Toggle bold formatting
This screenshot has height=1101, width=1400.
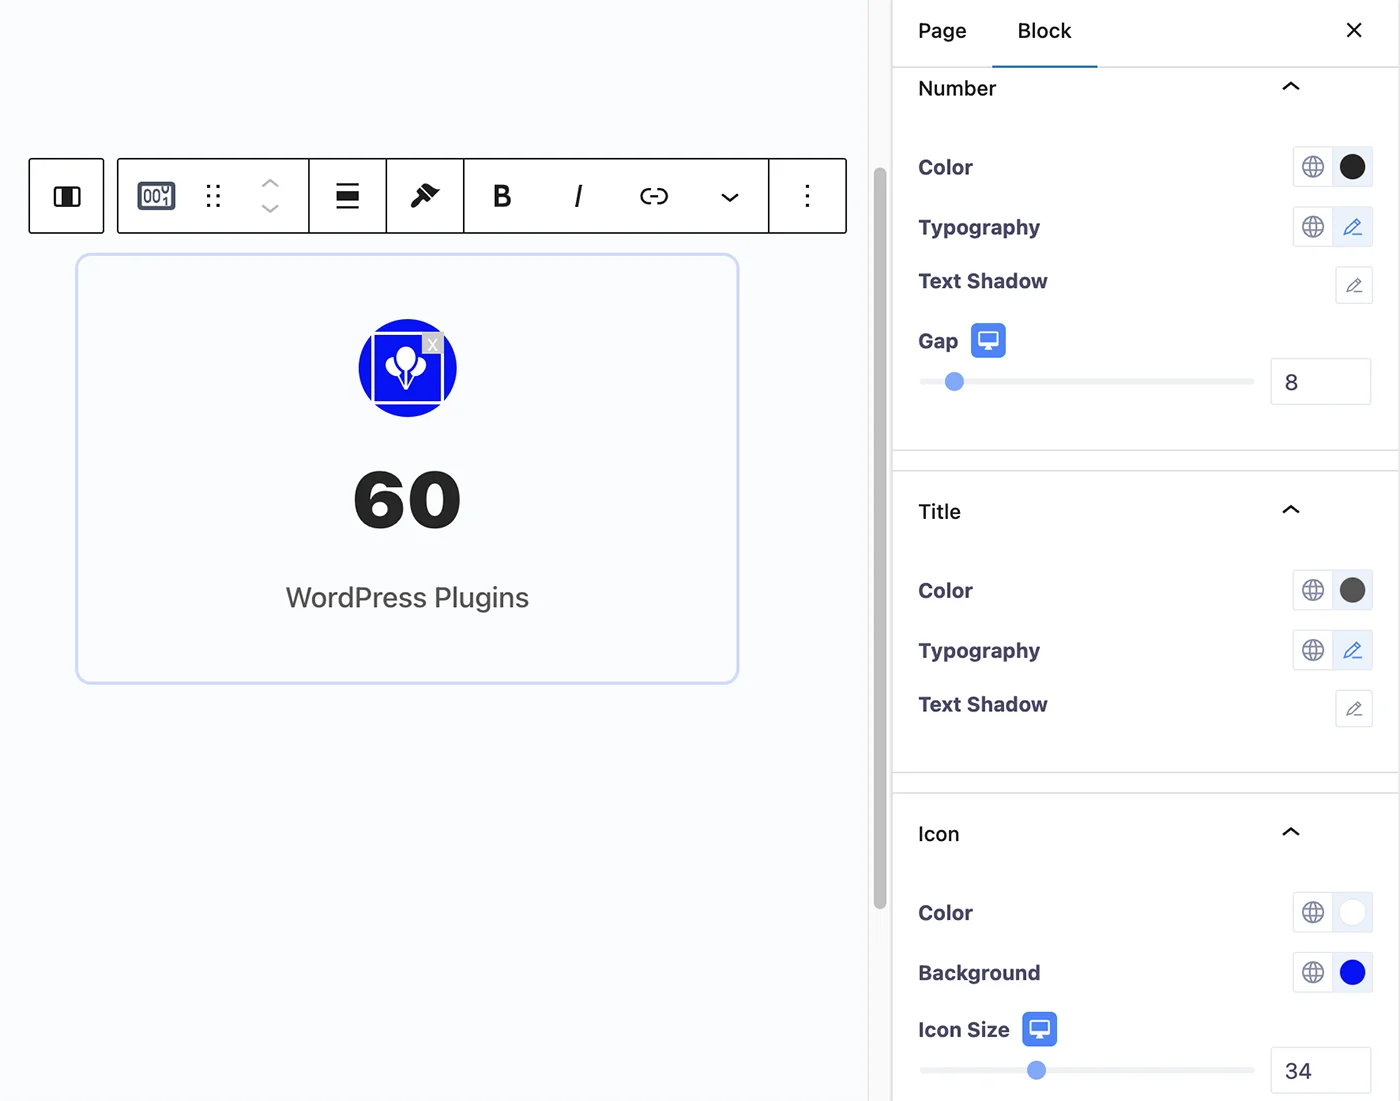coord(502,196)
